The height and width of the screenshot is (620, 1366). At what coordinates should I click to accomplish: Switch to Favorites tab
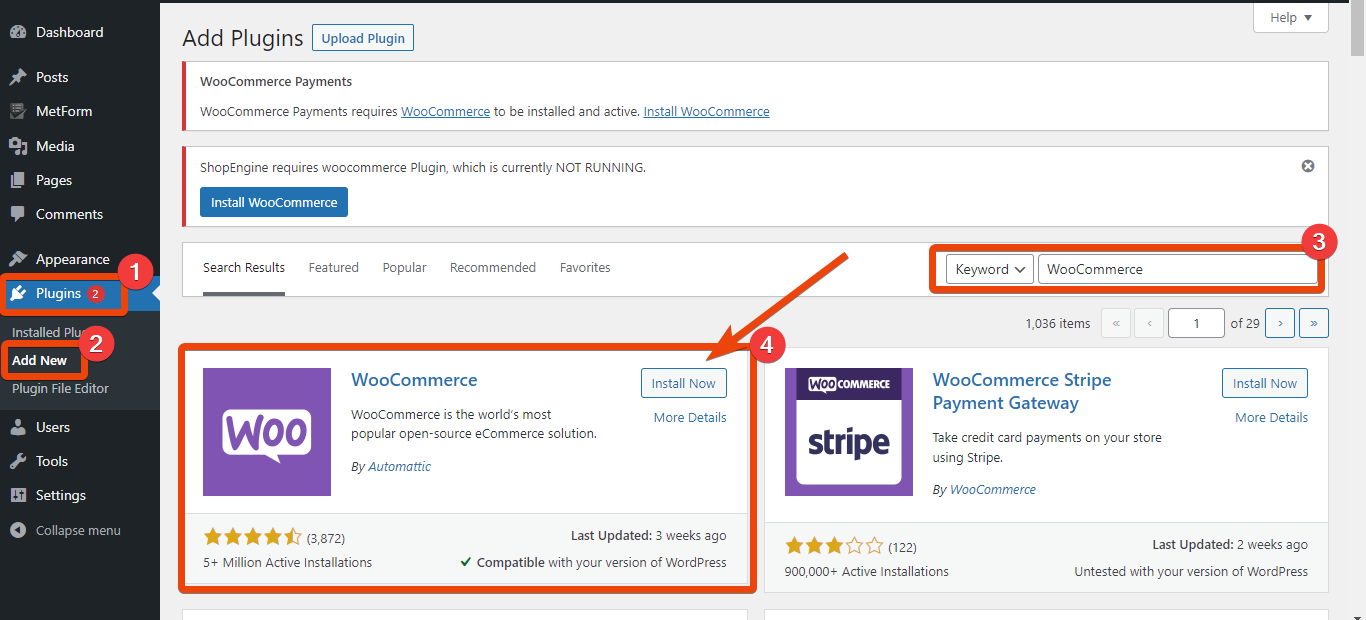pos(585,268)
